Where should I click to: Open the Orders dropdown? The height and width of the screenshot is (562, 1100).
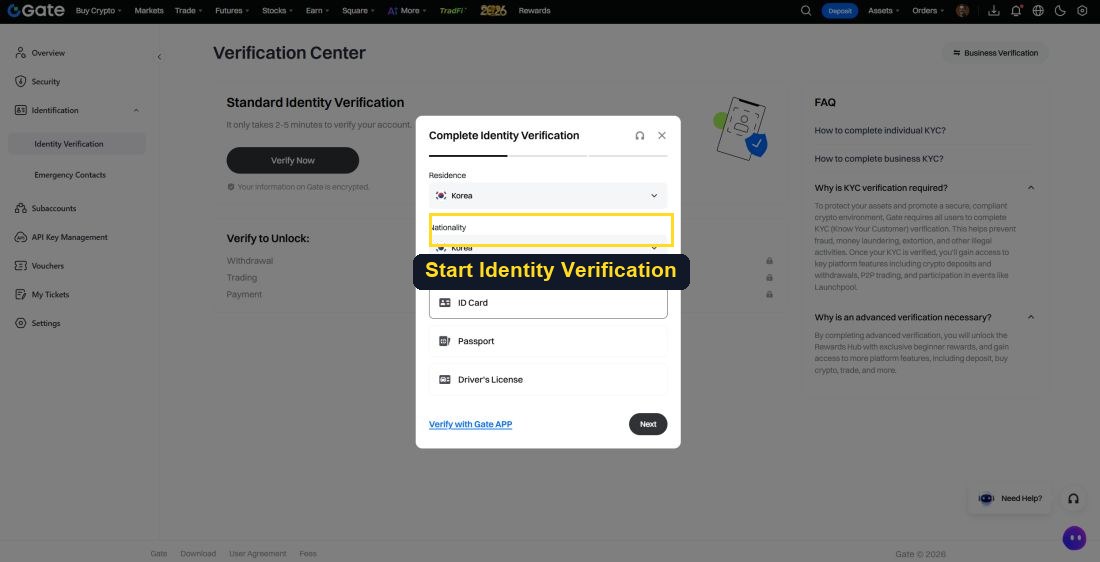pos(928,11)
